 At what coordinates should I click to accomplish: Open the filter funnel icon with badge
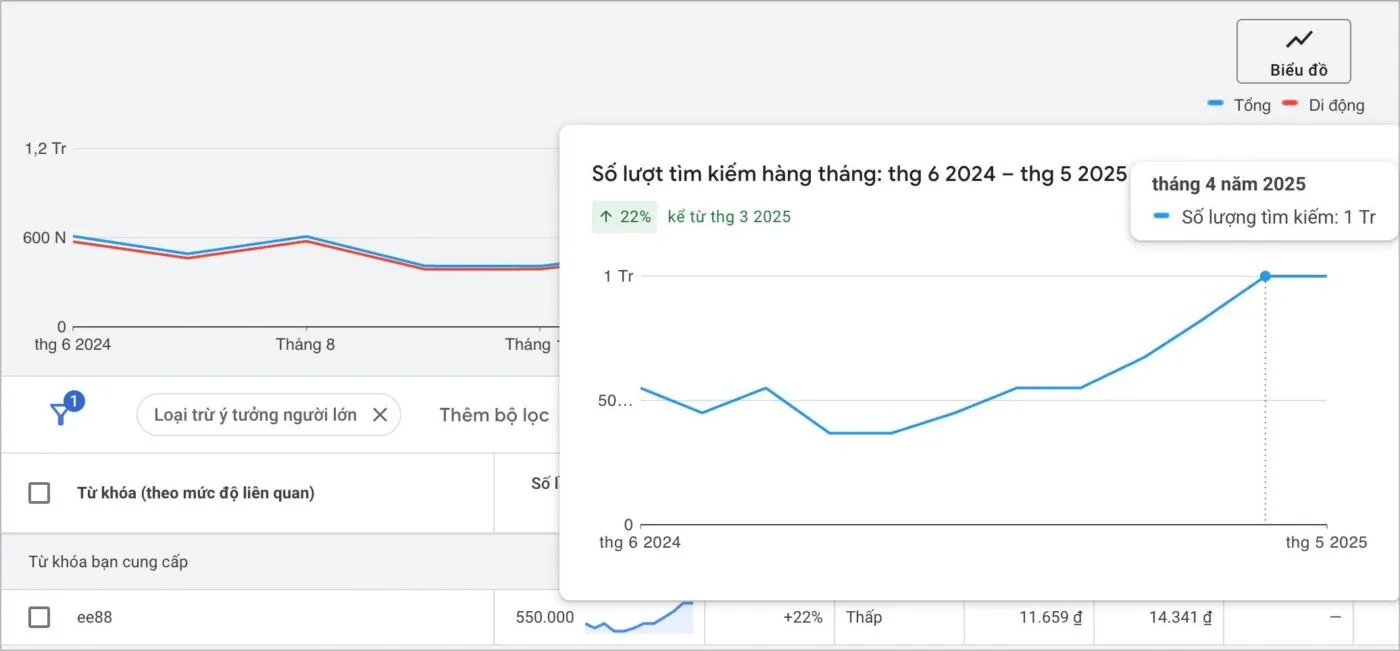pos(62,413)
